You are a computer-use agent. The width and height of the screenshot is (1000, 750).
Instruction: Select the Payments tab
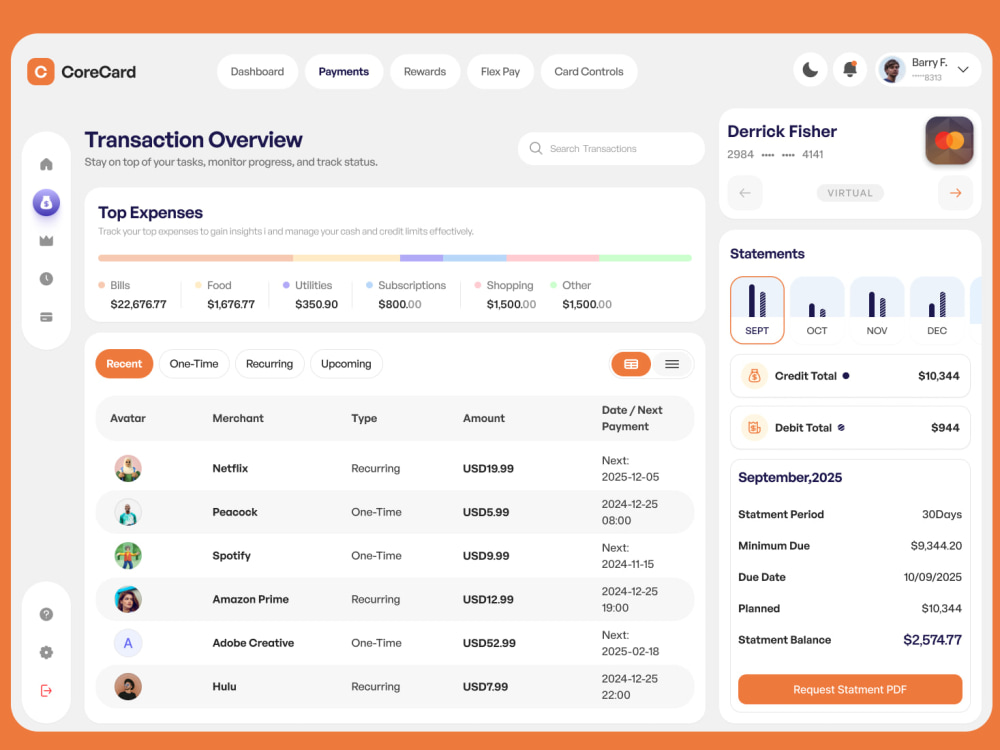pos(344,71)
